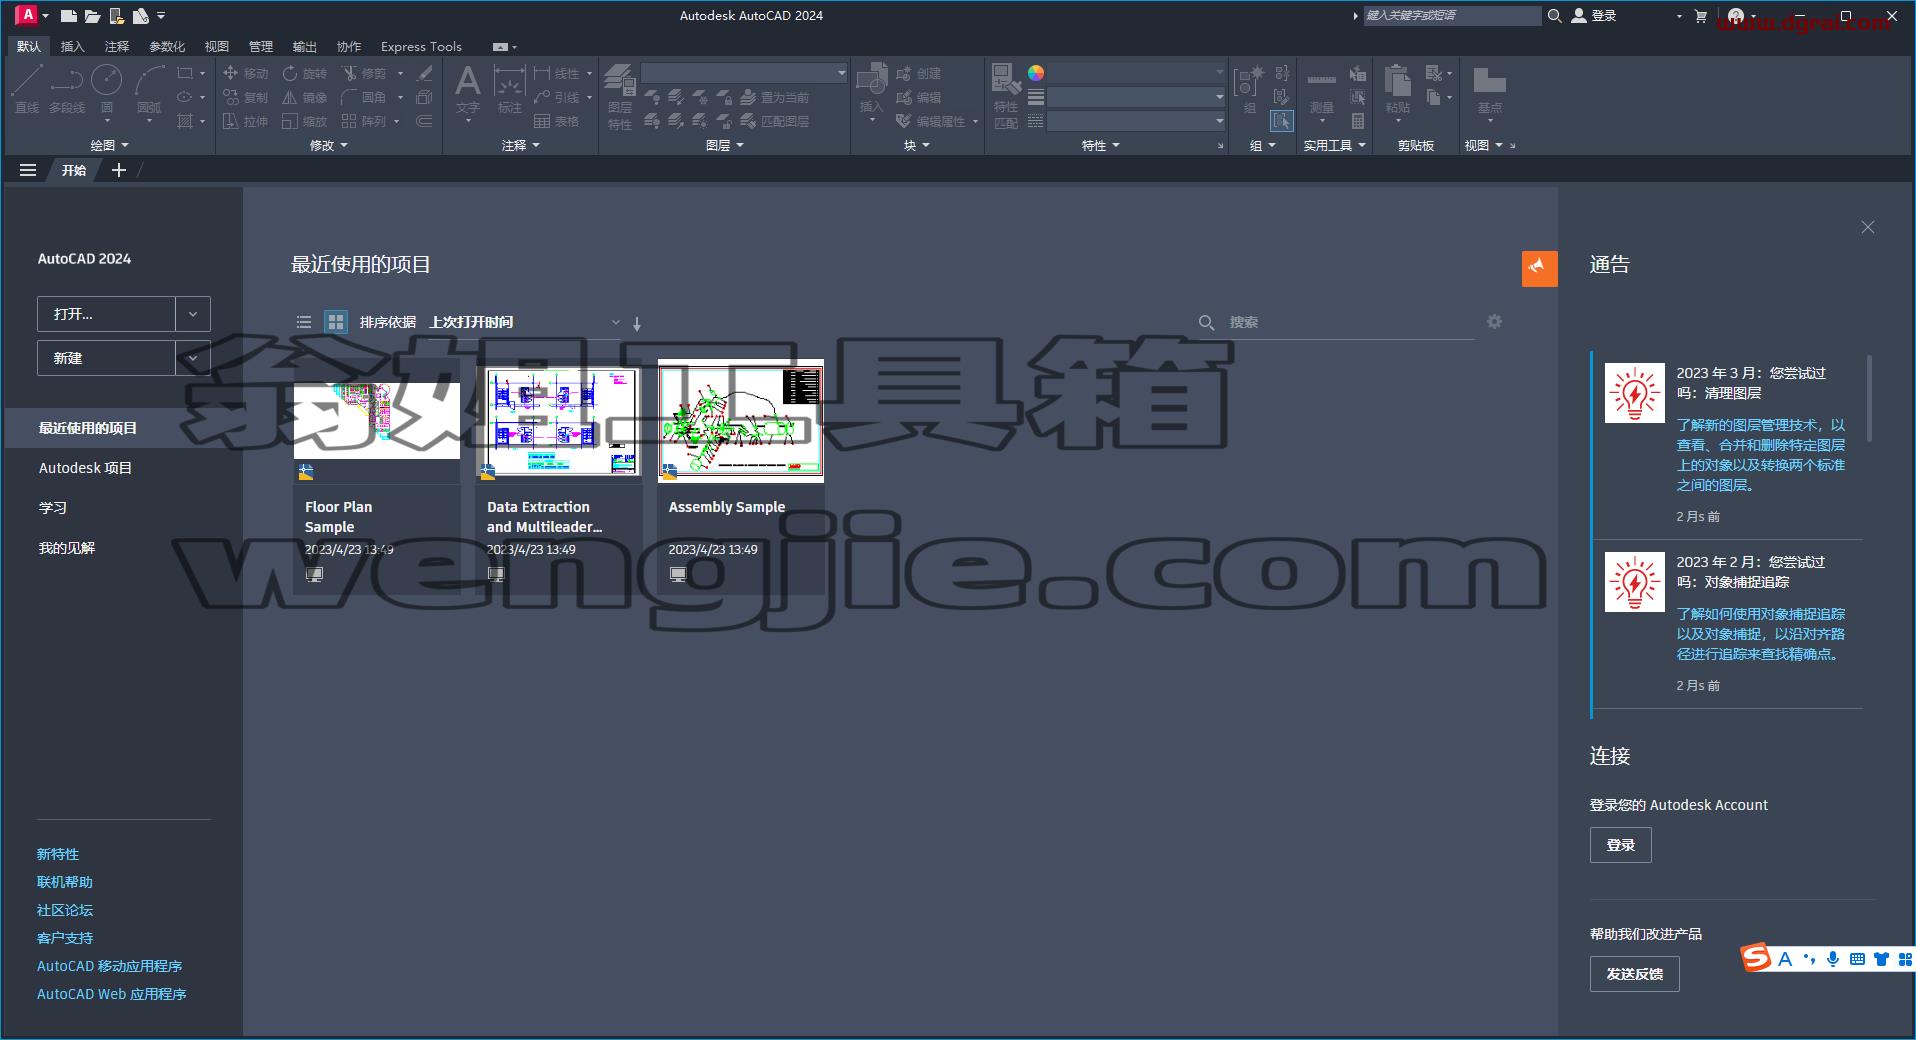Open the Express Tools ribbon tab

pos(421,46)
